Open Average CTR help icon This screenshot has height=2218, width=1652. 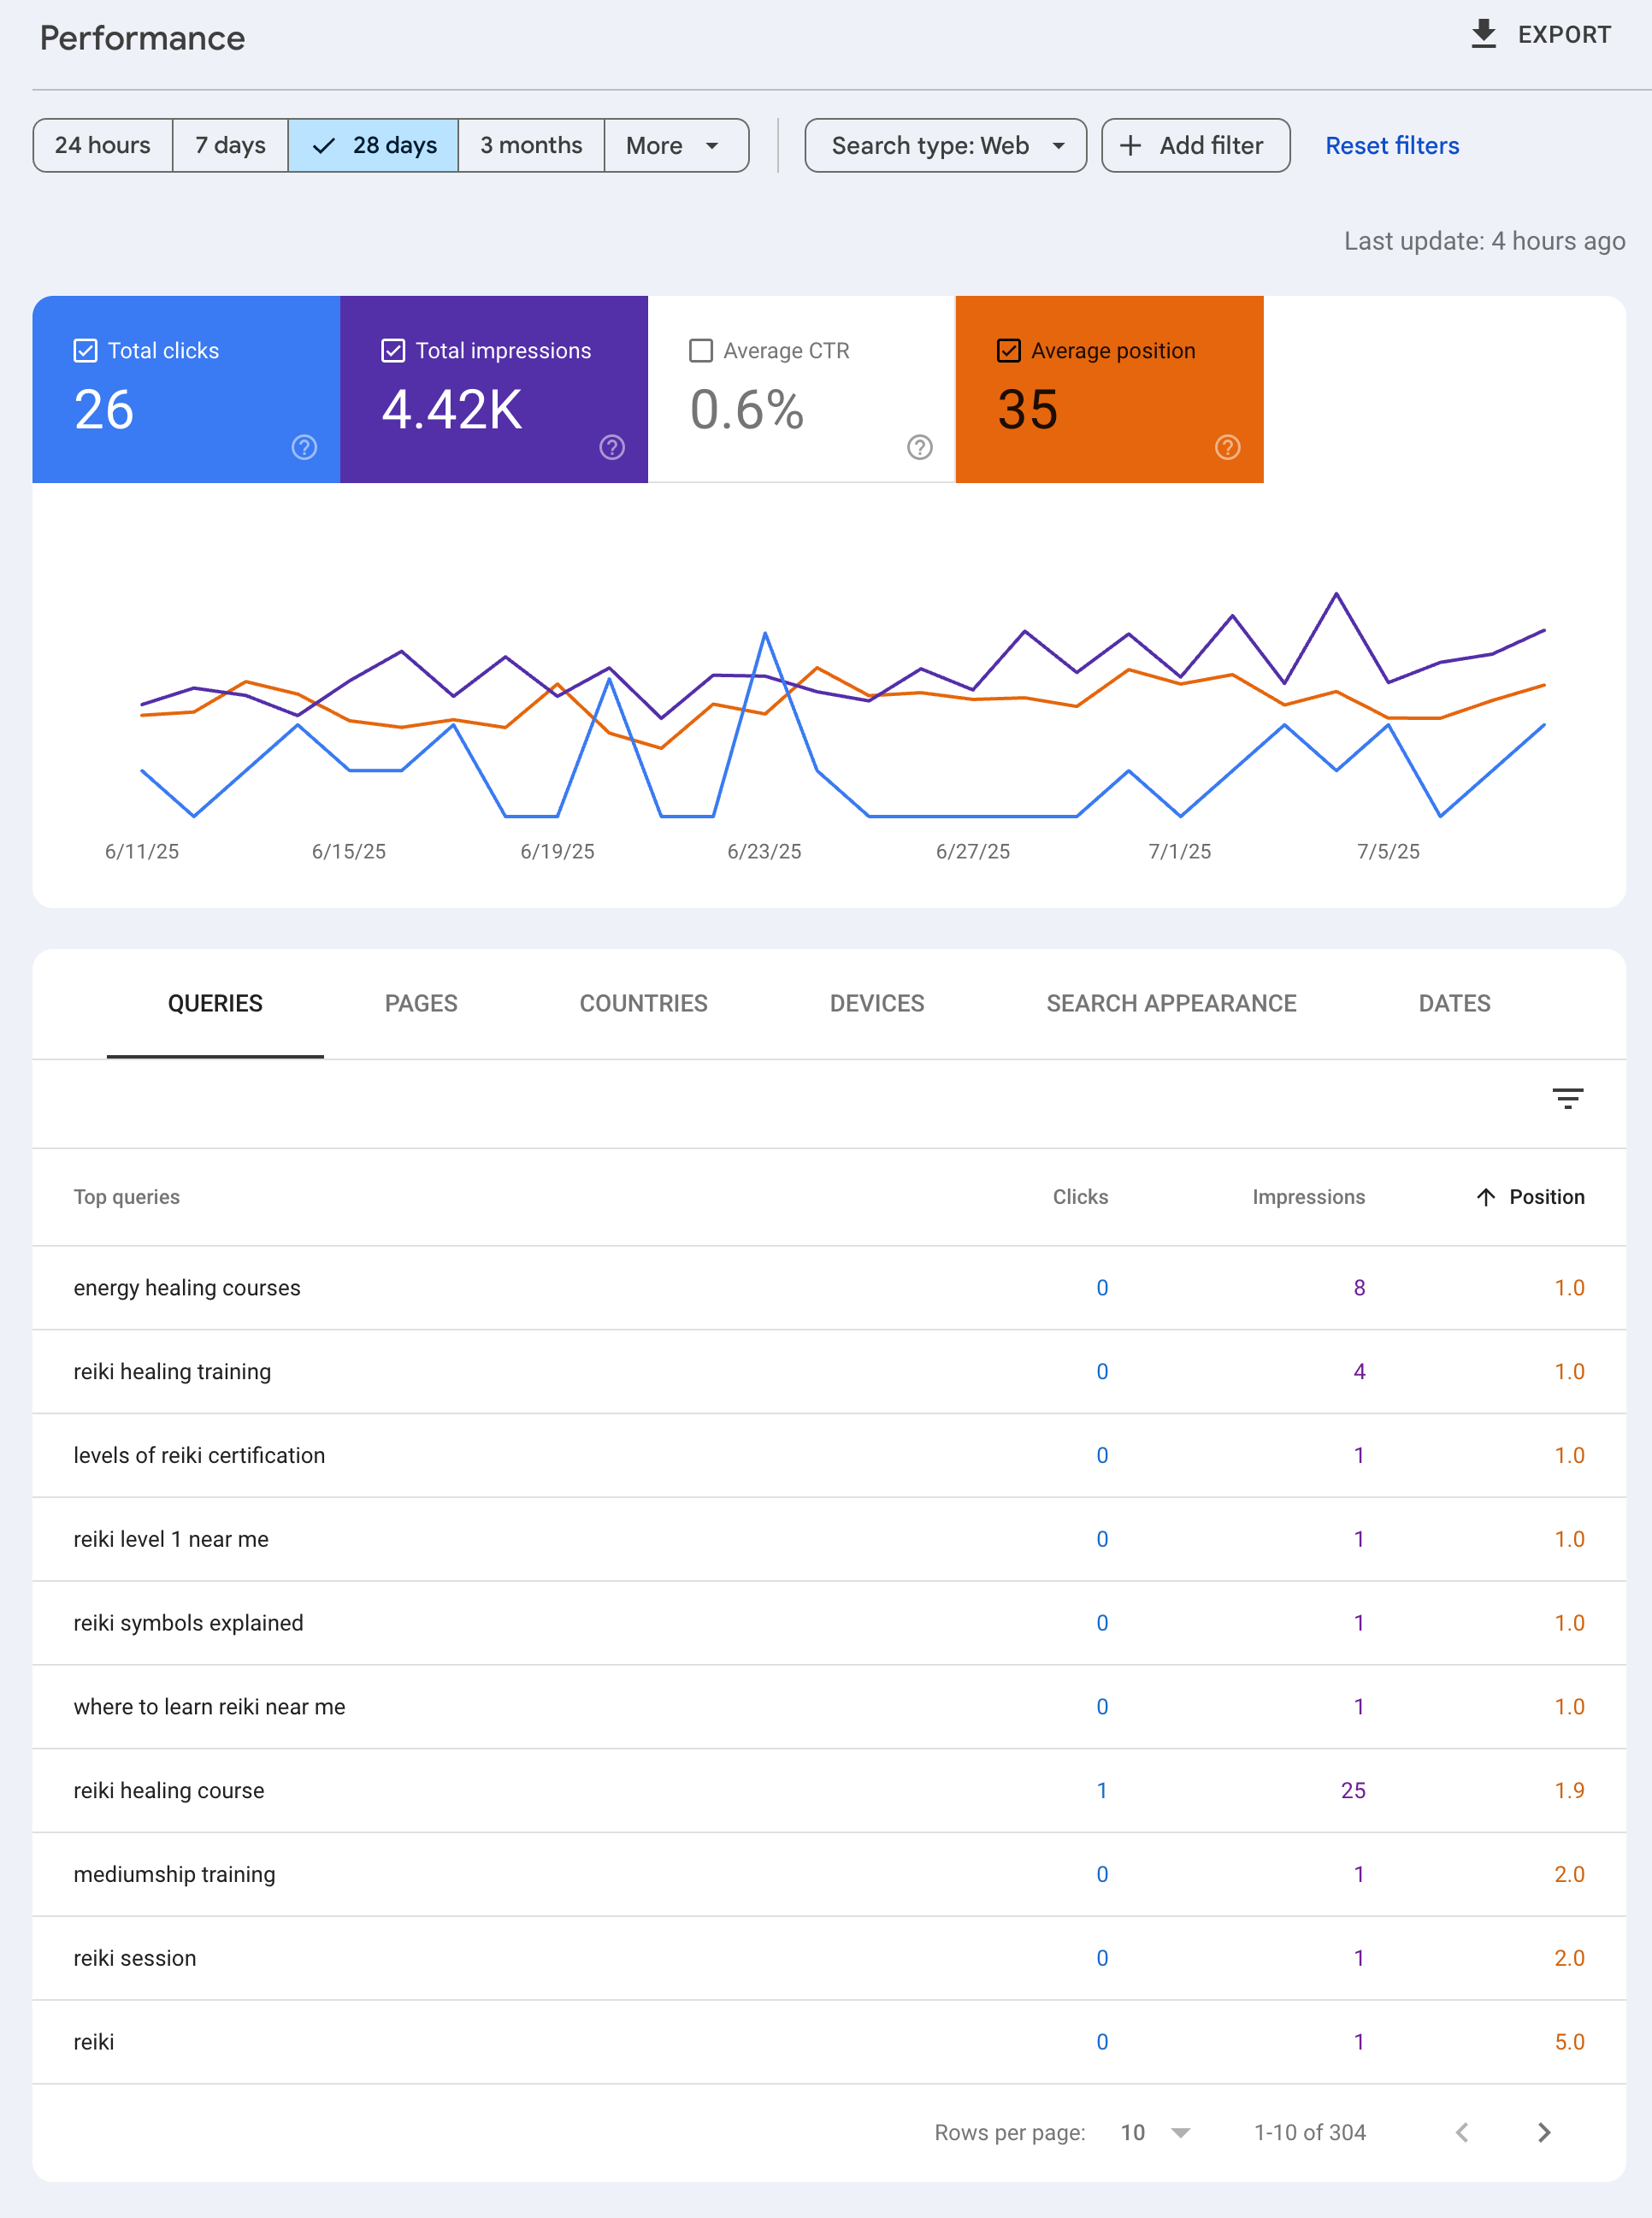[x=920, y=447]
